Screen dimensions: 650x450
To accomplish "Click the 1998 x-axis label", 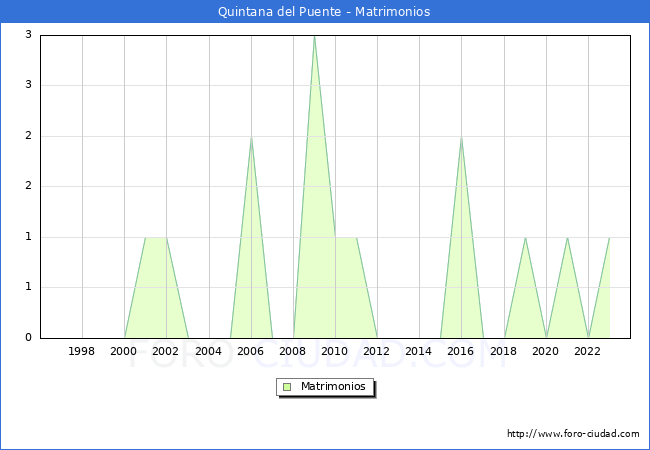I will tap(82, 351).
